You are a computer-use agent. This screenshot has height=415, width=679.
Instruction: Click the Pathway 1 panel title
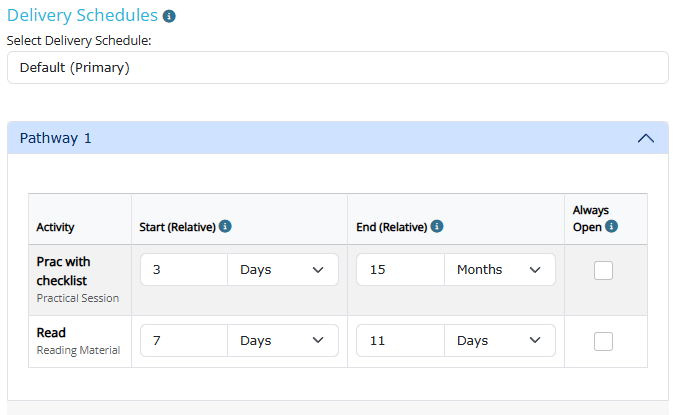coord(56,138)
